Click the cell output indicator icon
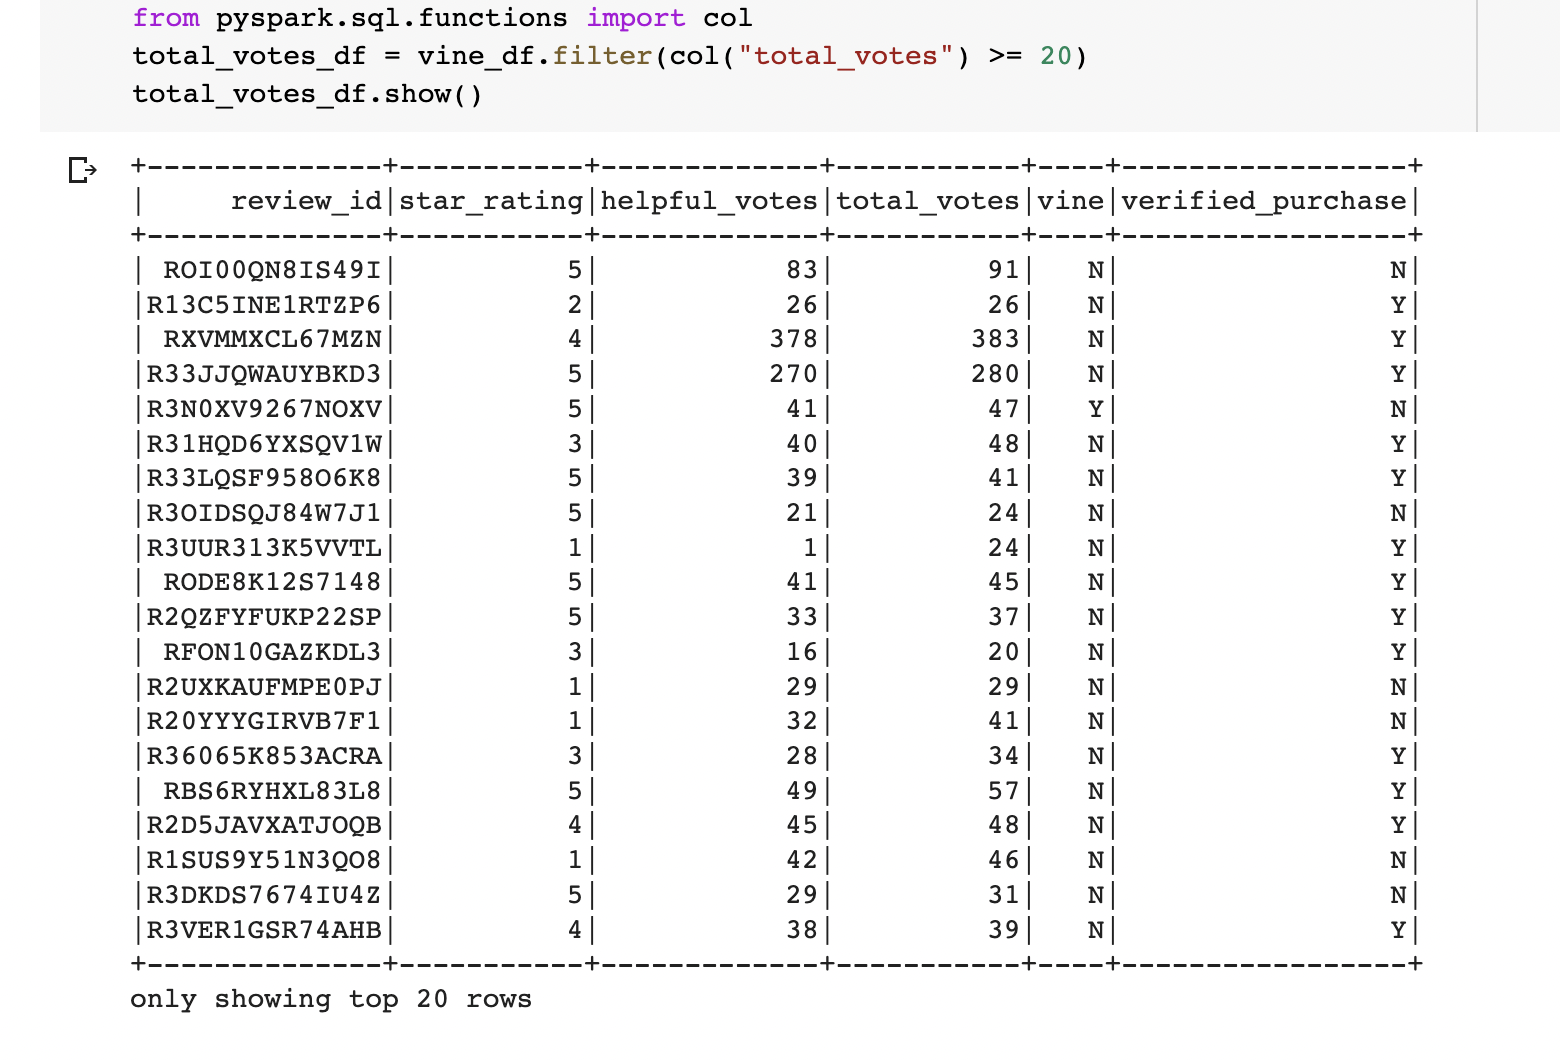This screenshot has width=1560, height=1060. pos(81,171)
